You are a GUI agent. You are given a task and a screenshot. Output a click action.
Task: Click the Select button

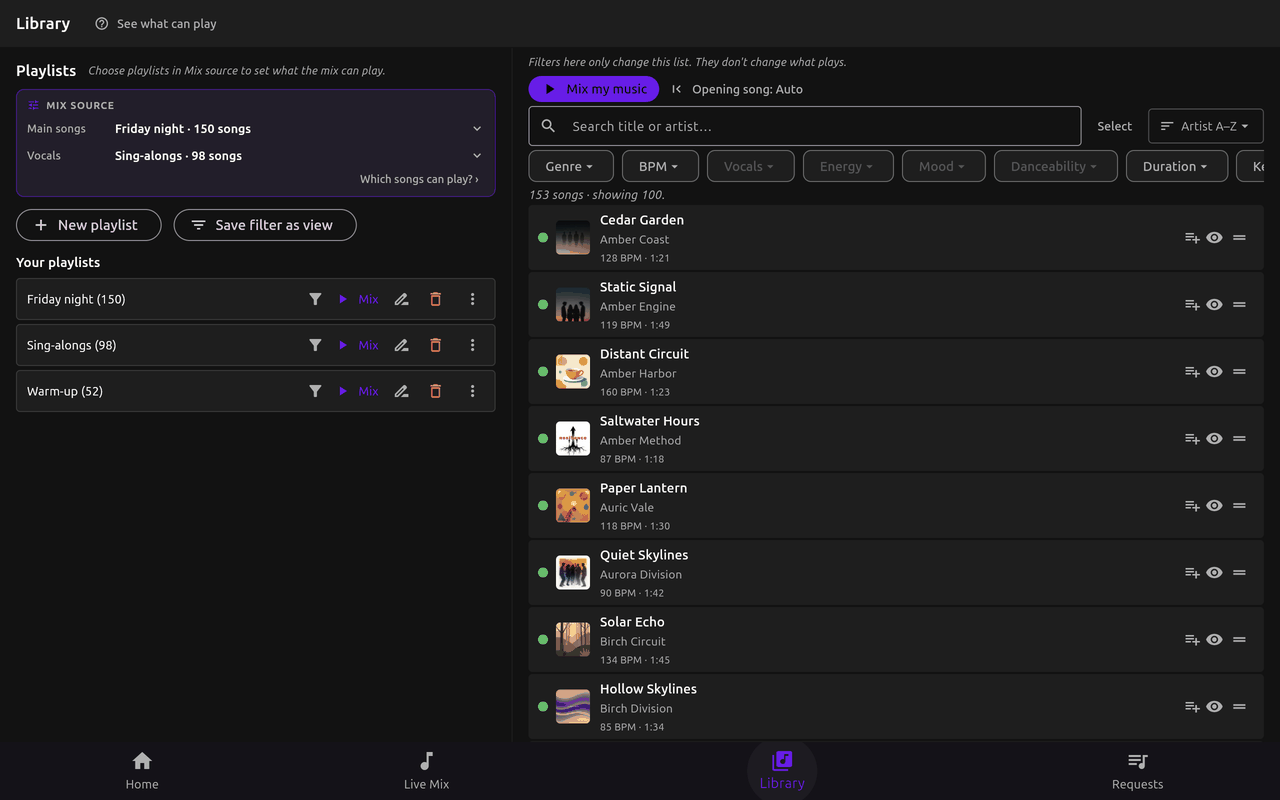[x=1115, y=126]
